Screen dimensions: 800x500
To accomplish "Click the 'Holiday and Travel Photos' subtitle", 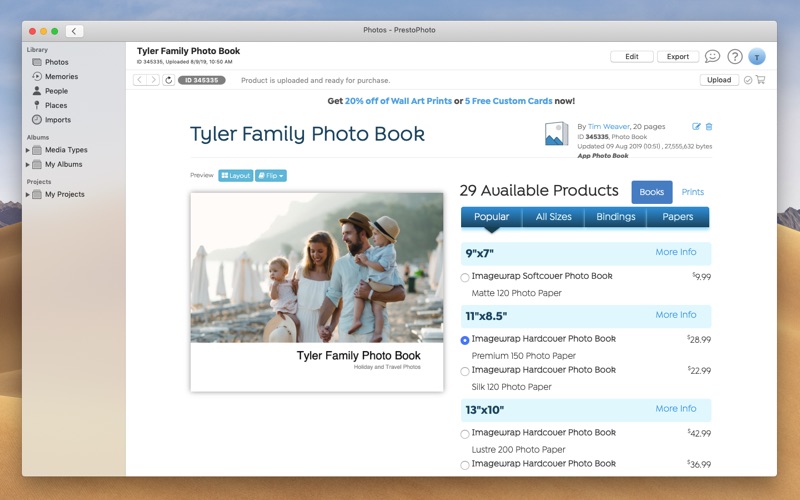I will coord(387,367).
